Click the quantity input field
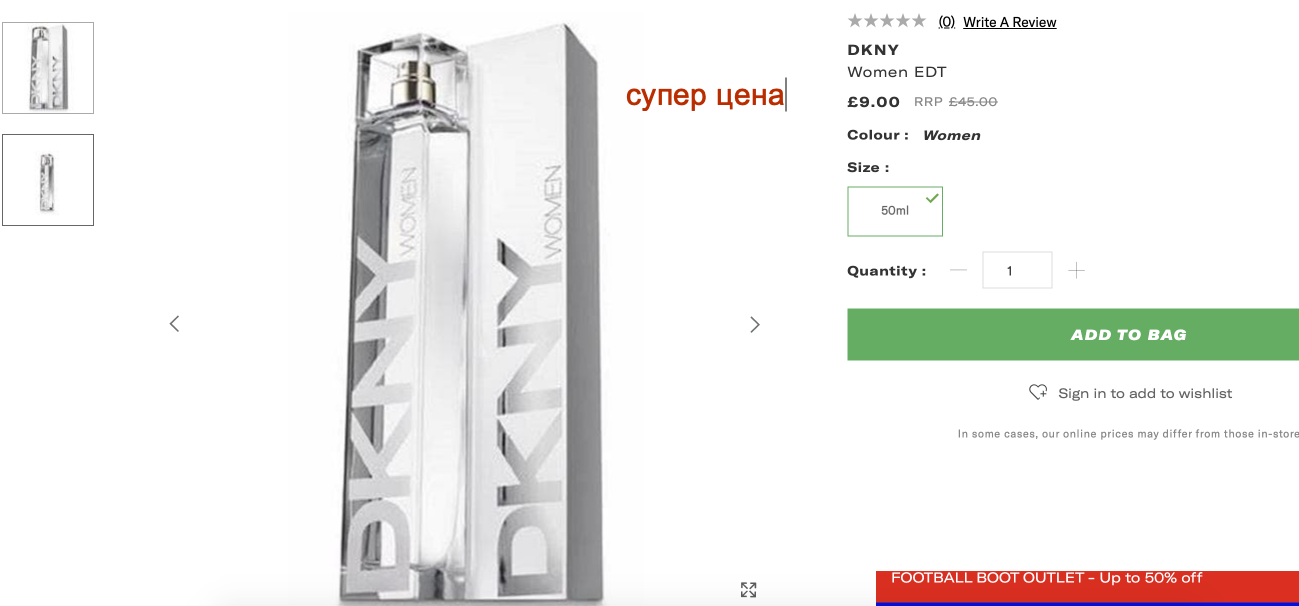Viewport: 1299px width, 606px height. (x=1017, y=270)
